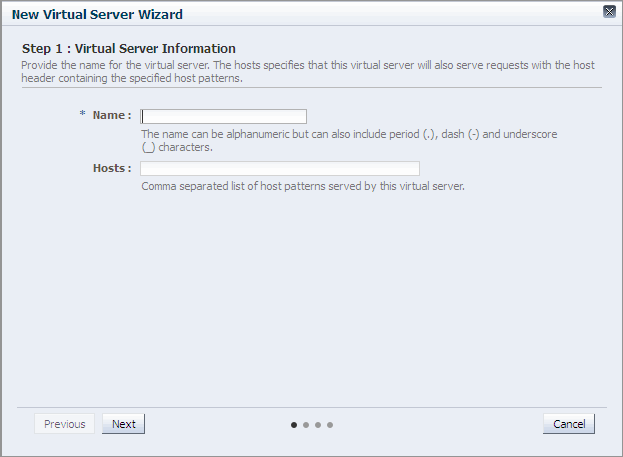Viewport: 623px width, 457px height.
Task: Click the 'New Virtual Server Wizard' title text
Action: click(x=97, y=15)
